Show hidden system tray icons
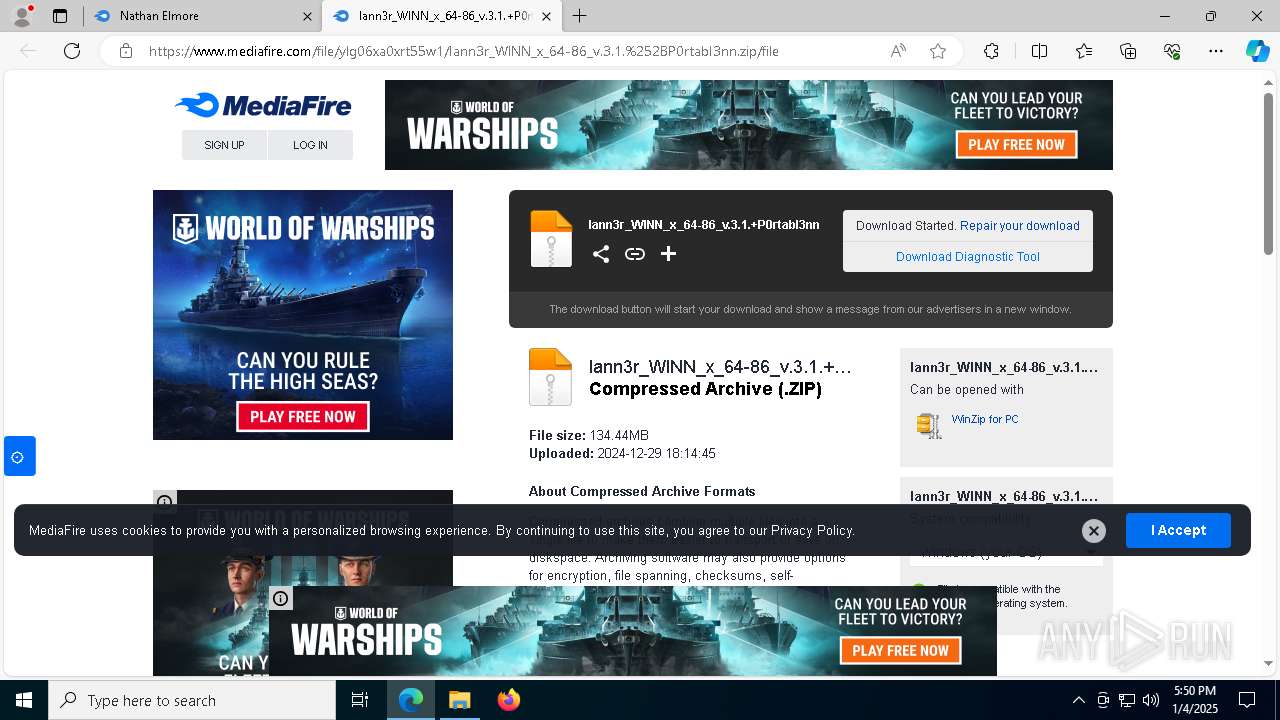Image resolution: width=1280 pixels, height=720 pixels. tap(1078, 700)
